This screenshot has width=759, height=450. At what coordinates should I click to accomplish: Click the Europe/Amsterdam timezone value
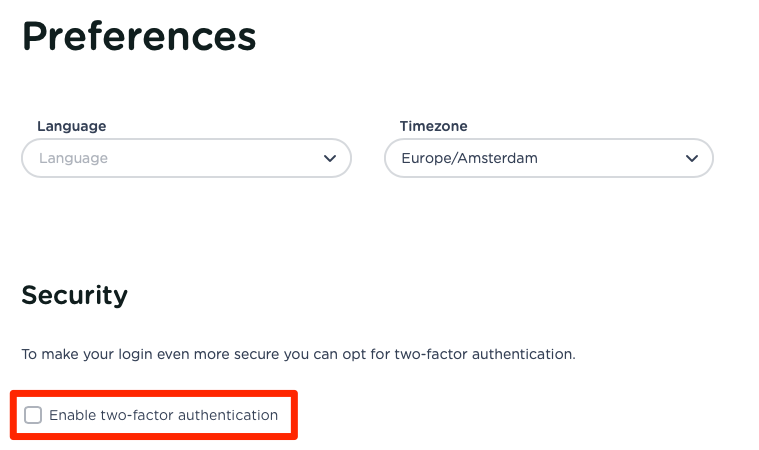454,158
